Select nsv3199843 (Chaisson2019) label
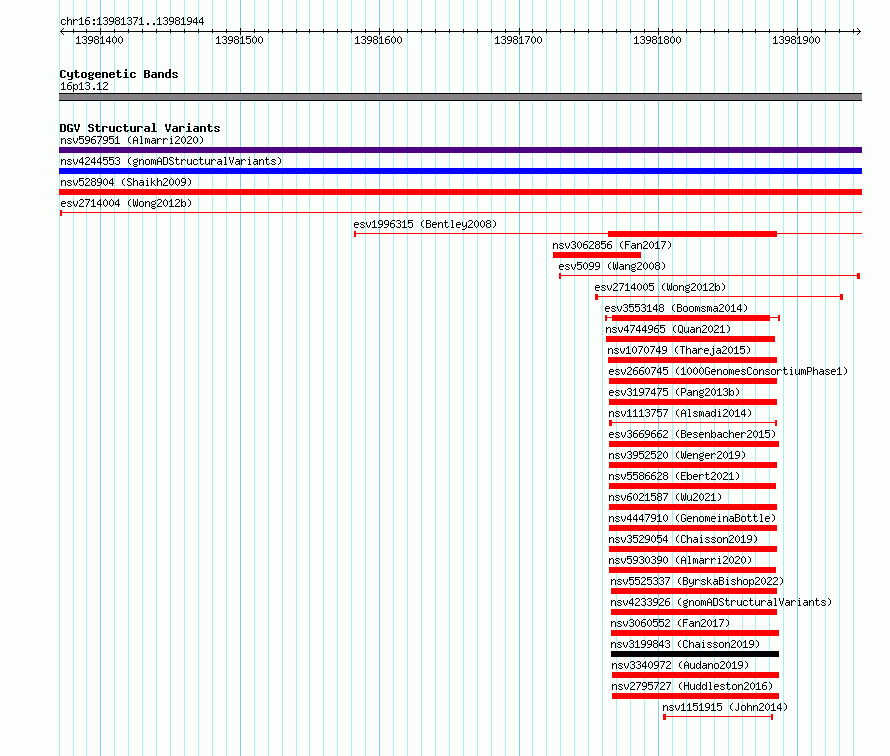Screen dimensions: 890x756 [x=685, y=644]
